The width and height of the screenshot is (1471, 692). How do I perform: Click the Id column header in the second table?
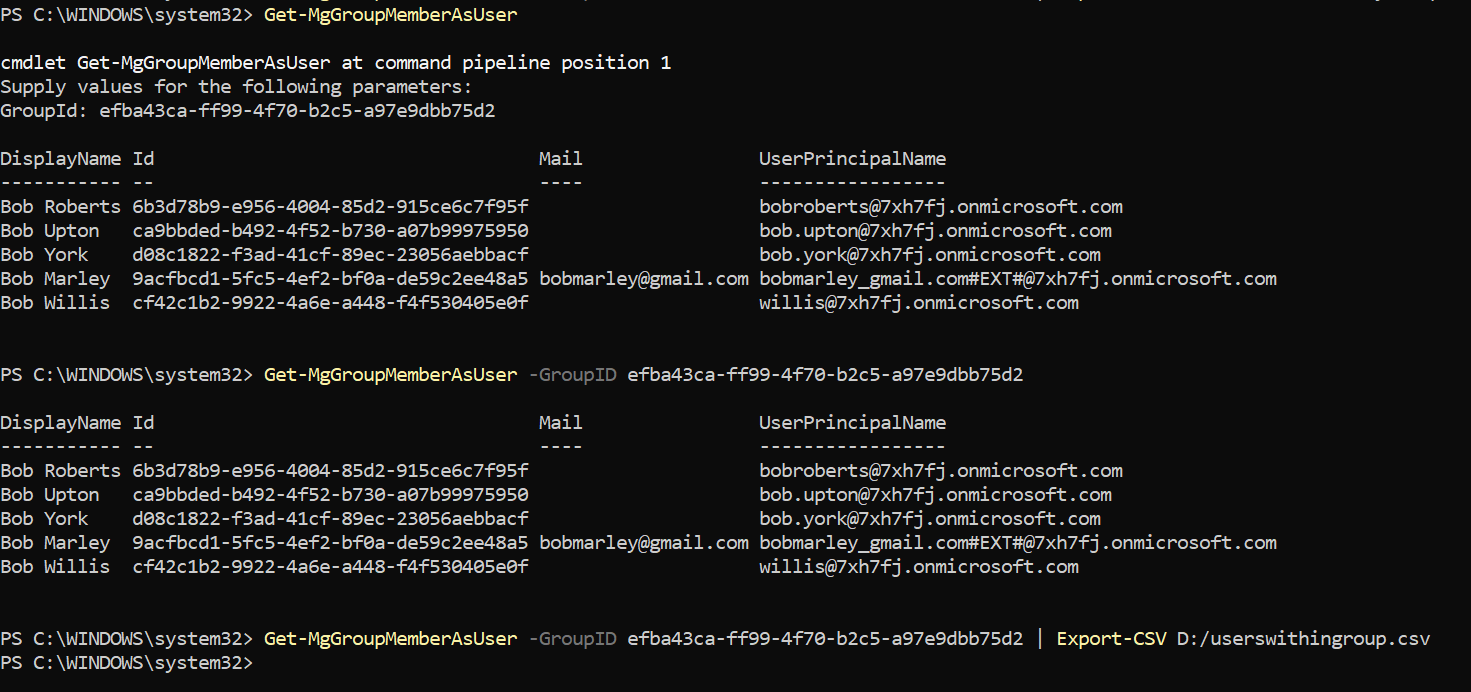pos(143,423)
